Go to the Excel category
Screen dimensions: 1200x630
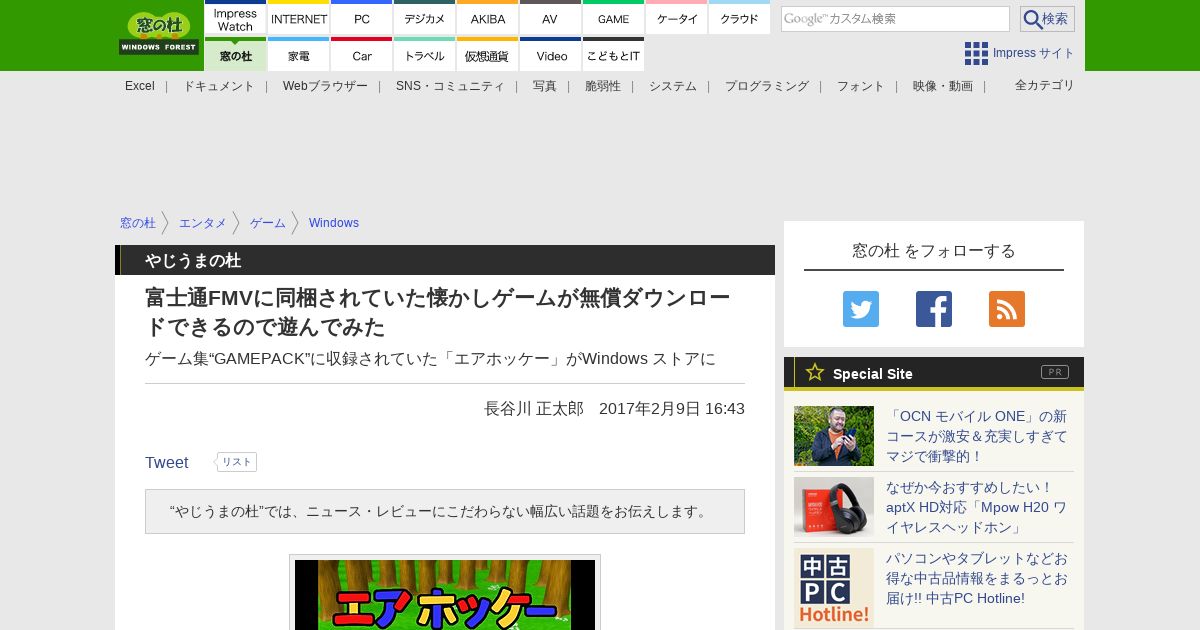tap(140, 86)
